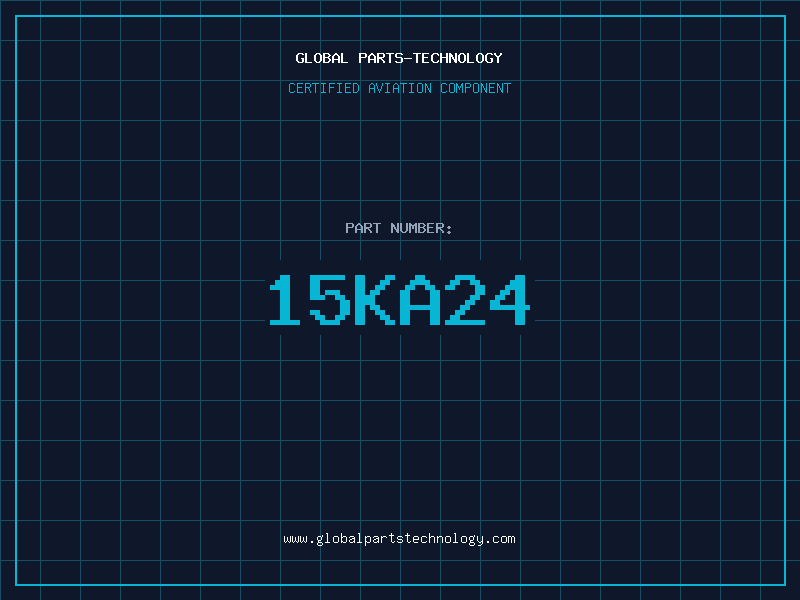Open the www.globalpartstechnology.com link
Image resolution: width=800 pixels, height=600 pixels.
[x=399, y=539]
